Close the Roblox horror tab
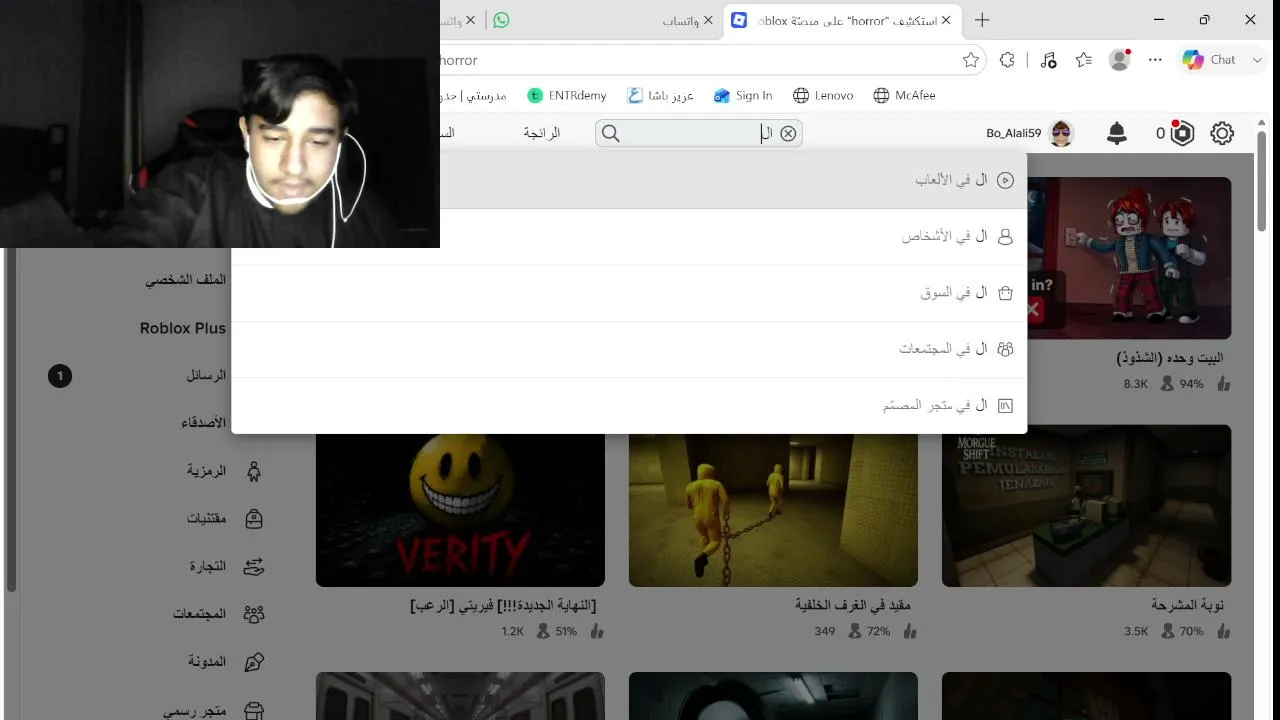The height and width of the screenshot is (720, 1280). [x=946, y=20]
